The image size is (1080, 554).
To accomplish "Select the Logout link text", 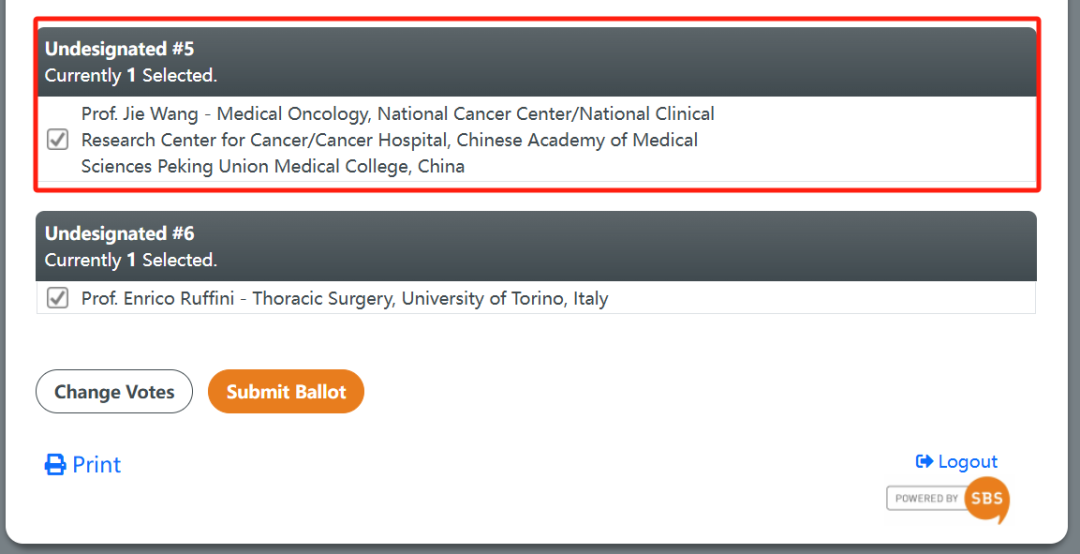I will (x=968, y=462).
